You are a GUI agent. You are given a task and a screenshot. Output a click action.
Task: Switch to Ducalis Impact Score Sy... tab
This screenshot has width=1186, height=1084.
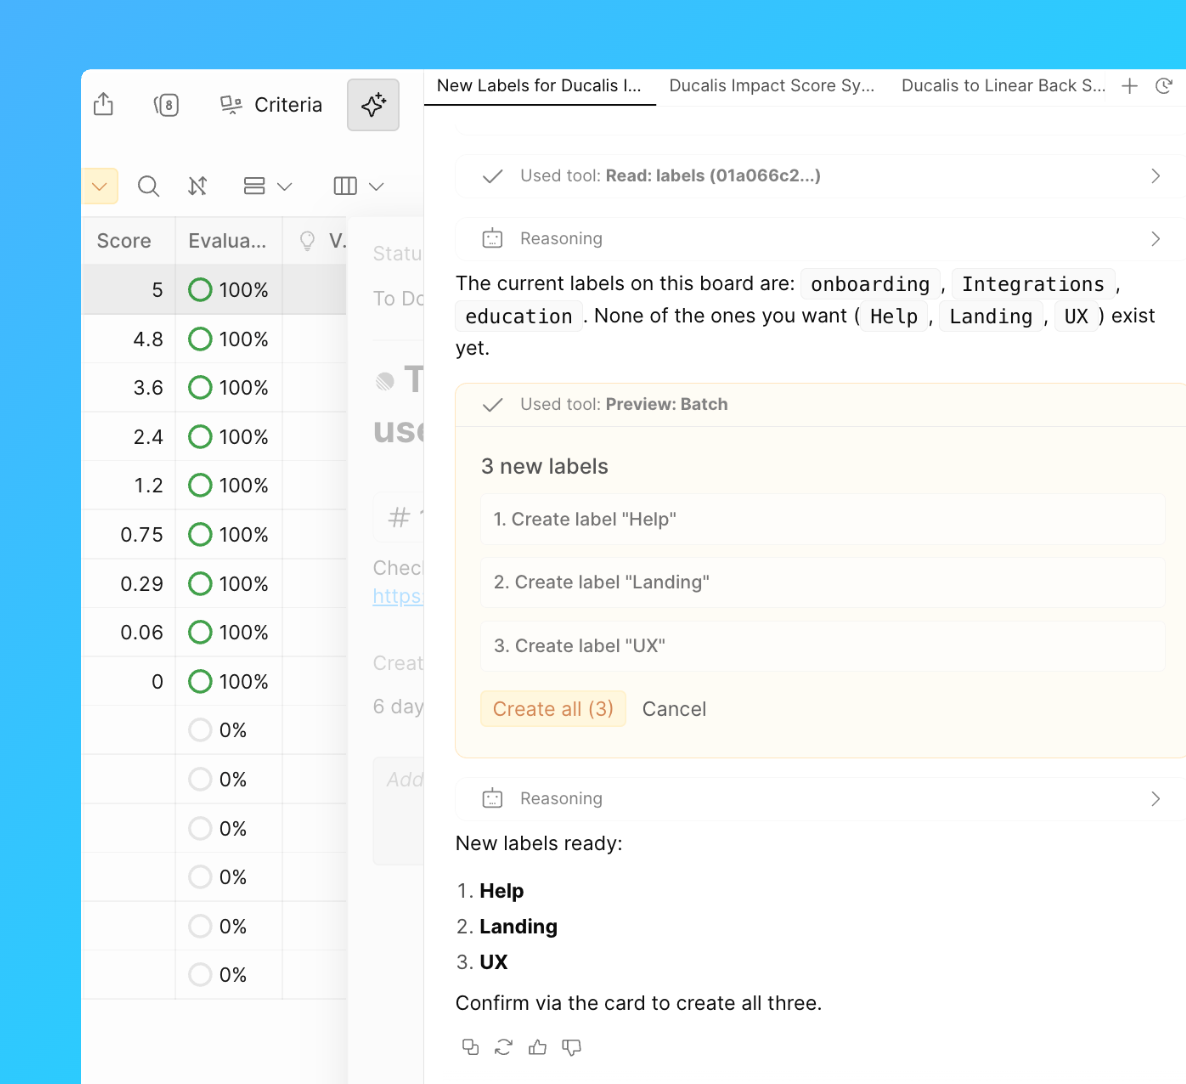[772, 85]
